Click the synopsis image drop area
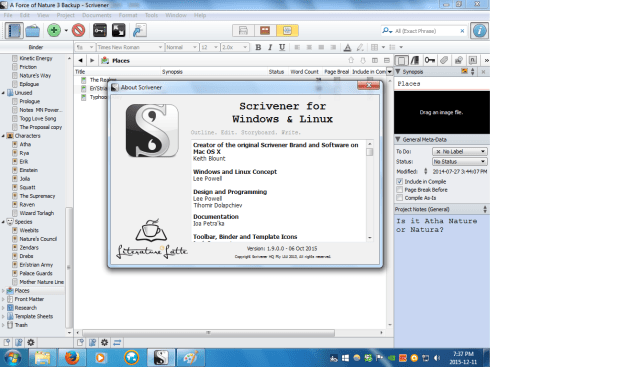Screen dimensions: 620x367 coord(441,112)
